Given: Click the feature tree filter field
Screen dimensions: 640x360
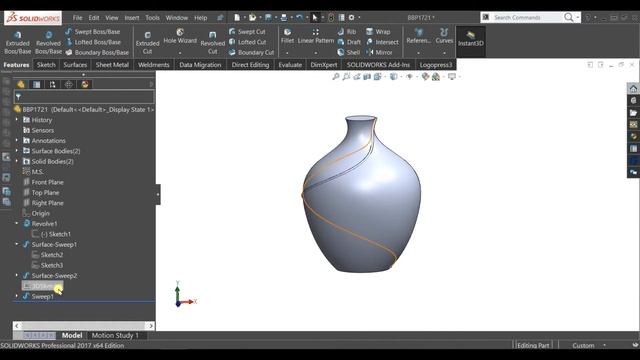Looking at the screenshot, I should pos(84,97).
